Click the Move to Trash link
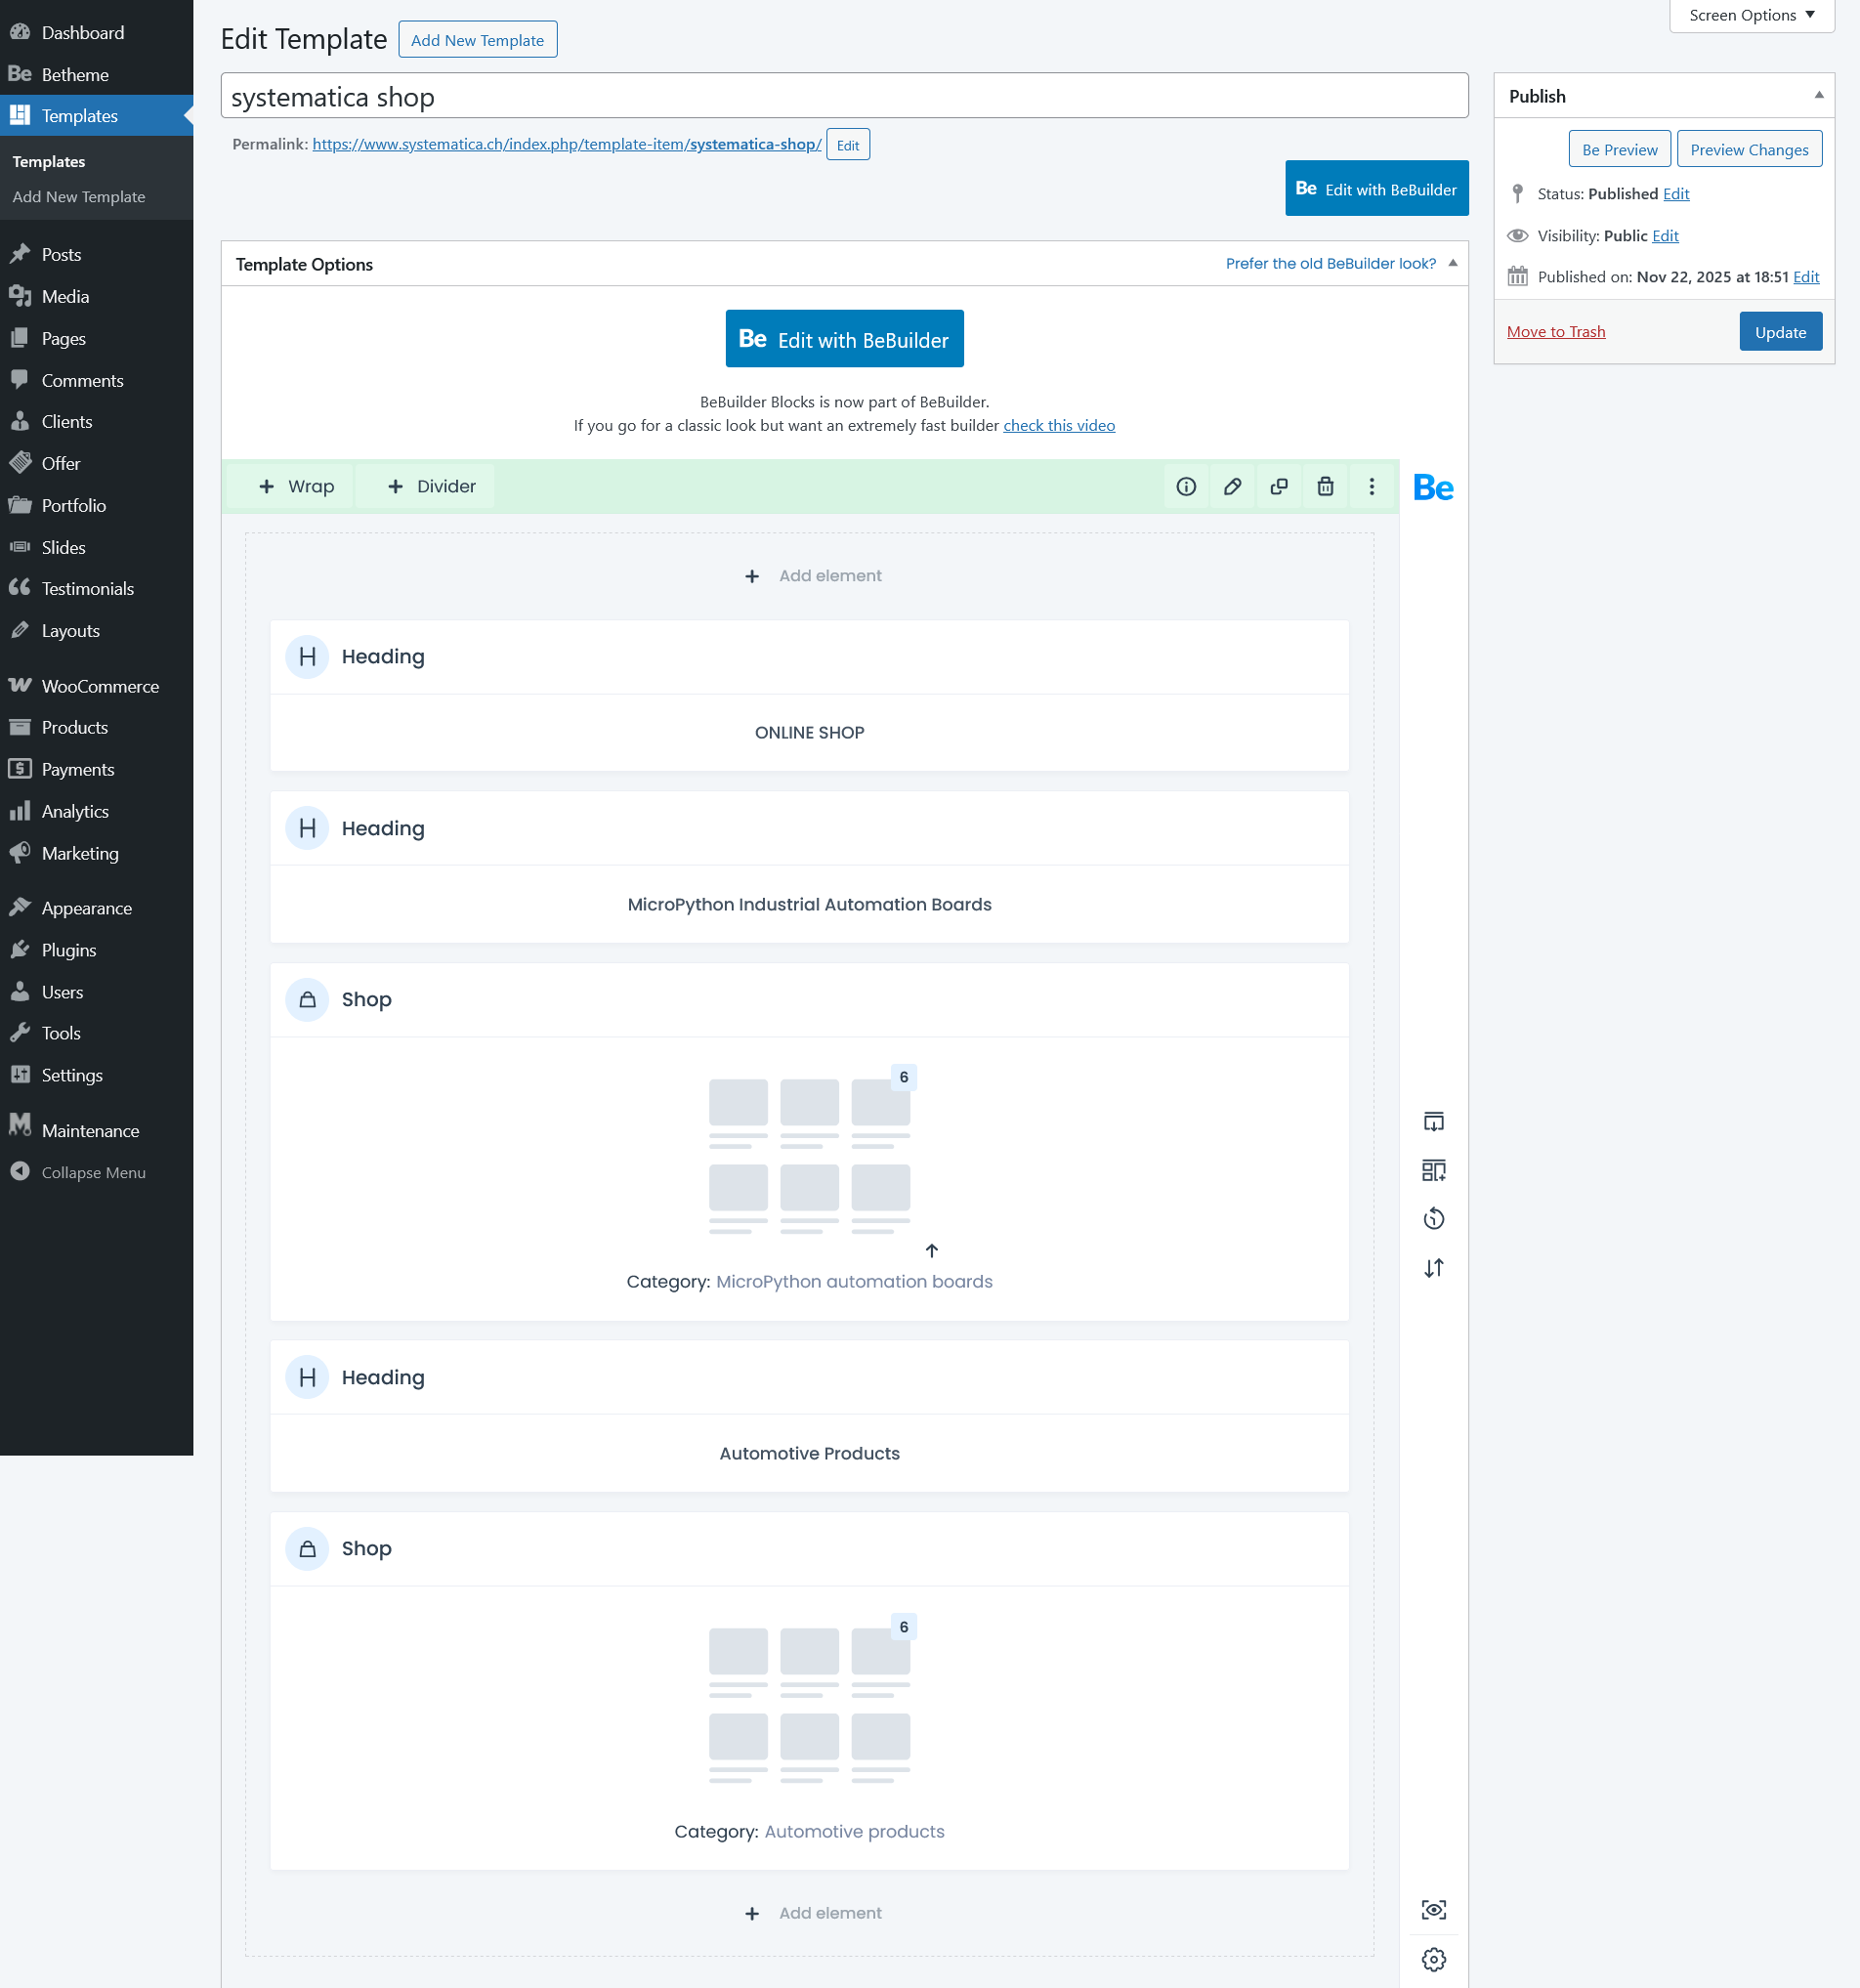The width and height of the screenshot is (1860, 1988). coord(1555,332)
